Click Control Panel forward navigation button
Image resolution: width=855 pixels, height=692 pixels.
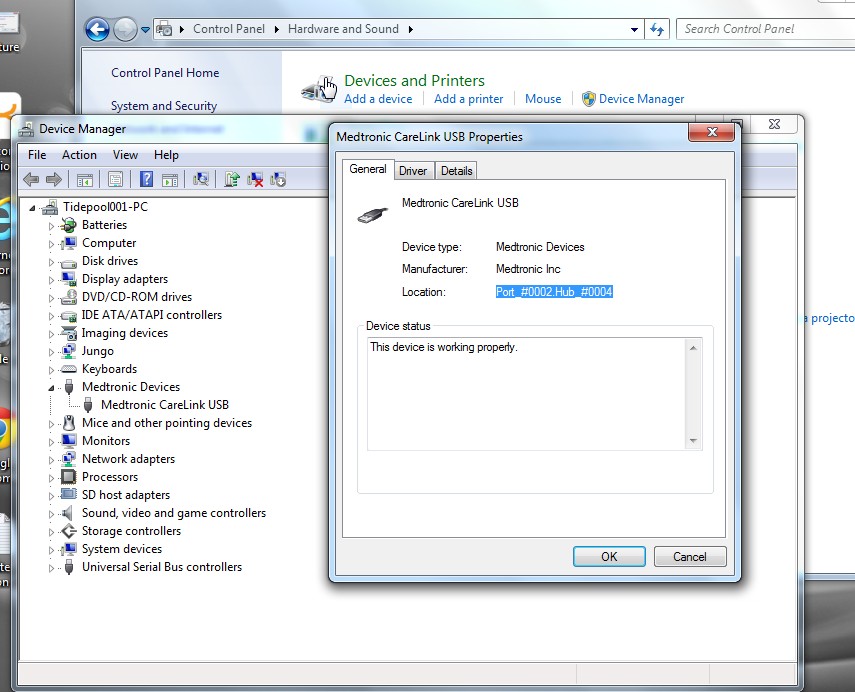pyautogui.click(x=124, y=29)
